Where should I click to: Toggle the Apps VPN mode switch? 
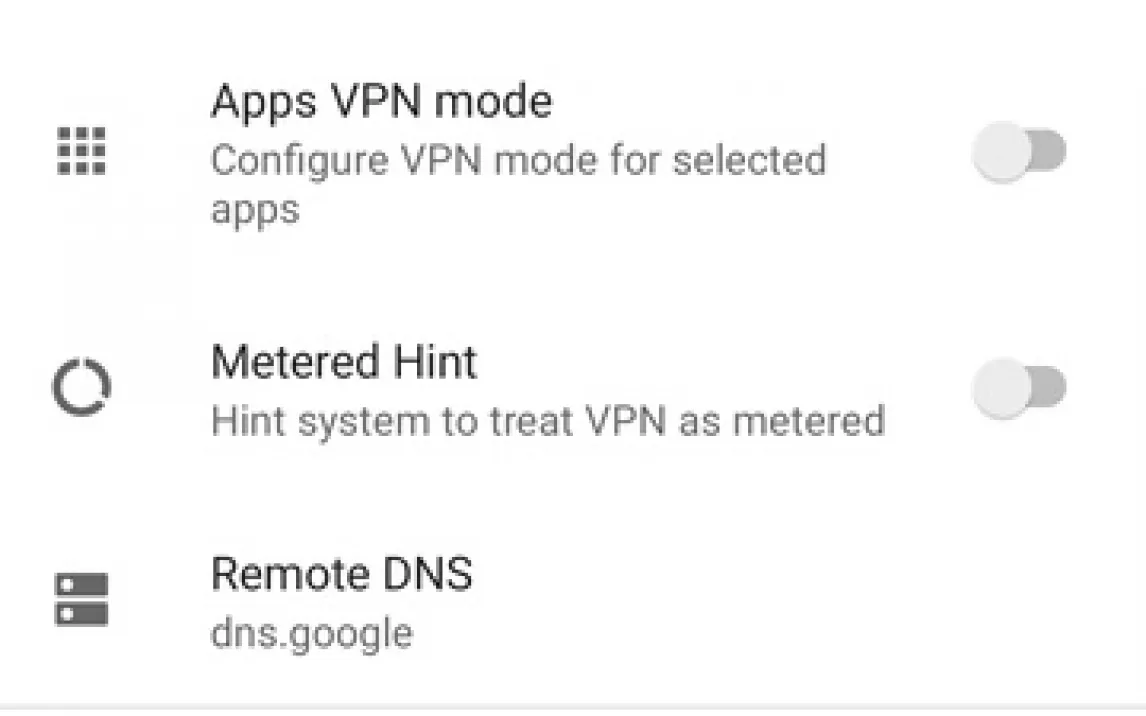[1020, 153]
